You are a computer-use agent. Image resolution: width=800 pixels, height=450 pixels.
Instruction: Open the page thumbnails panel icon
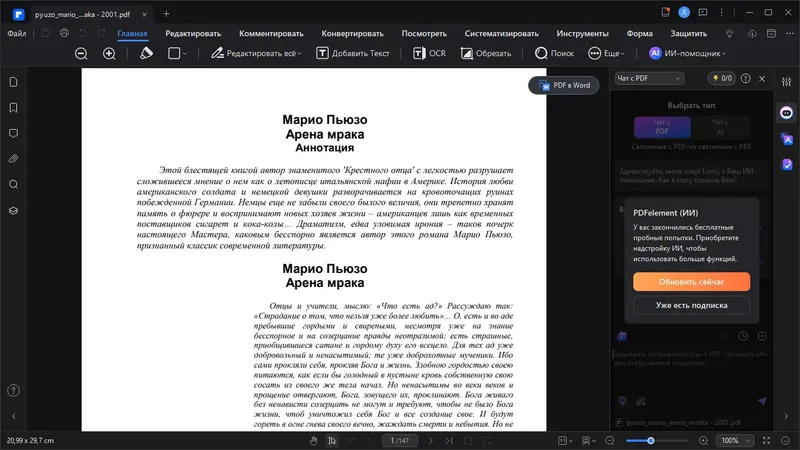pos(14,82)
